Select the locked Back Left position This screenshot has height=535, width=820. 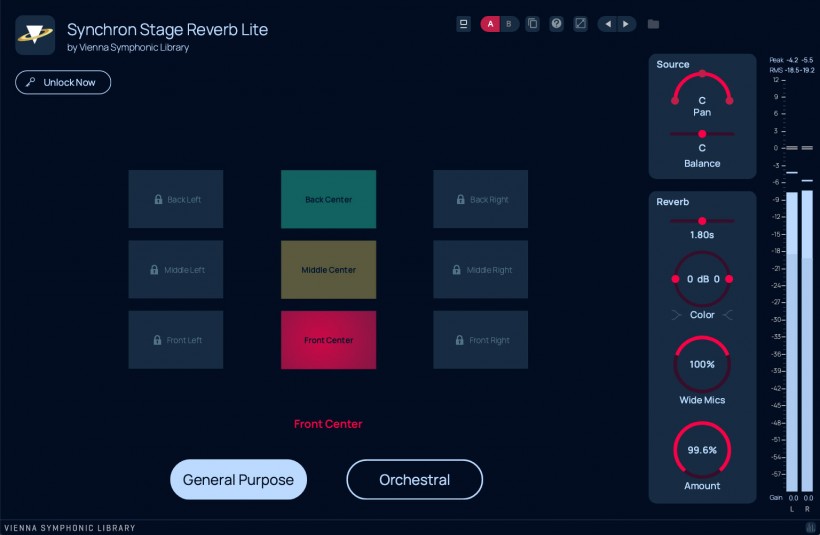(x=176, y=199)
